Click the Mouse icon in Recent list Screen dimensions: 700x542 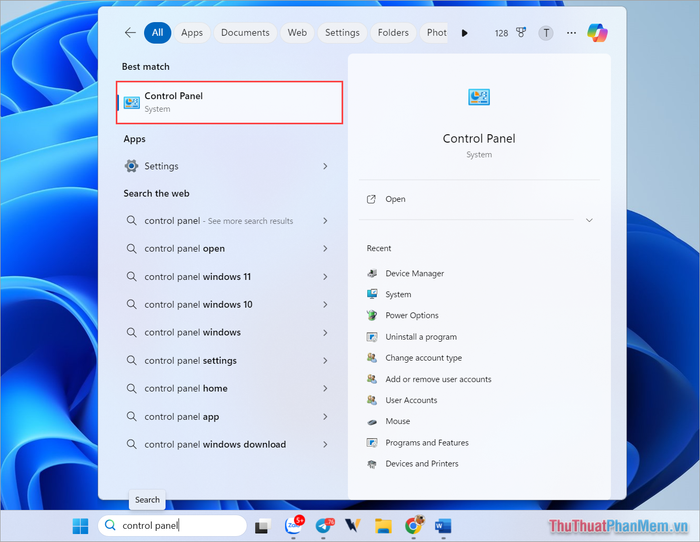click(372, 421)
